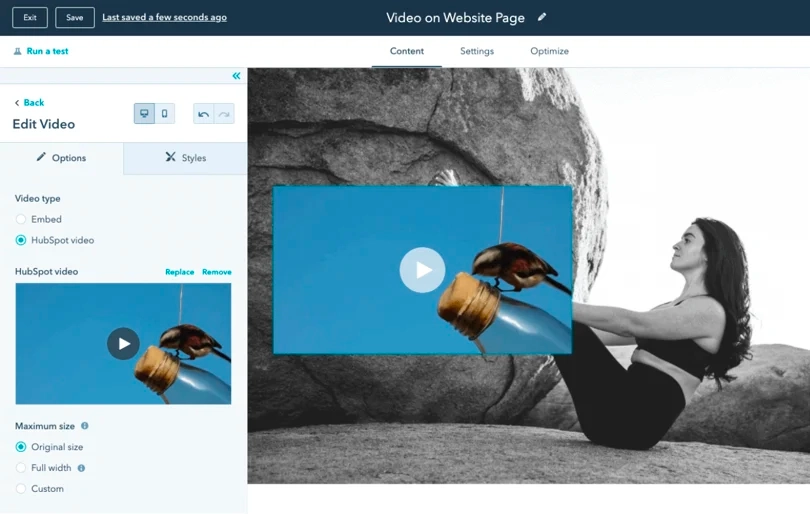Click the Full width info icon
The image size is (810, 514).
click(81, 468)
